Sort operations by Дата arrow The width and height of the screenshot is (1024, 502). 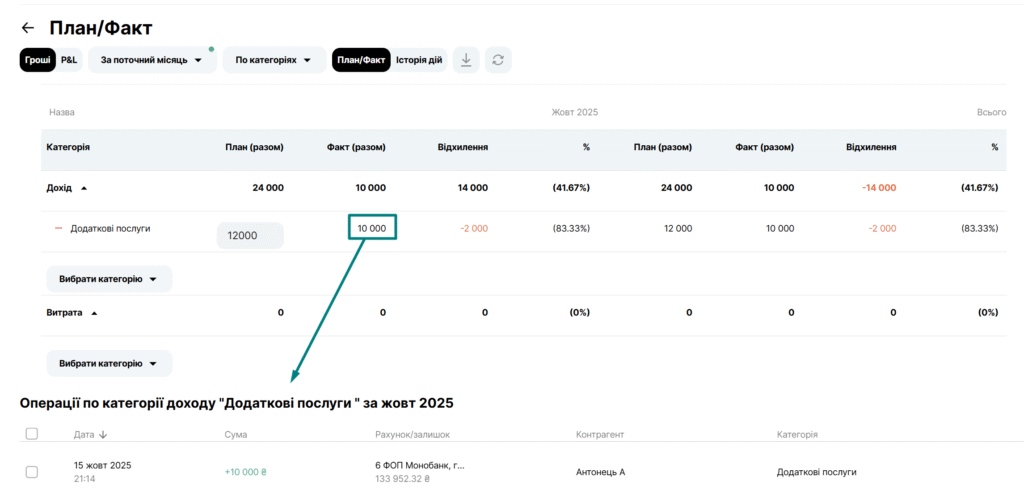point(103,435)
